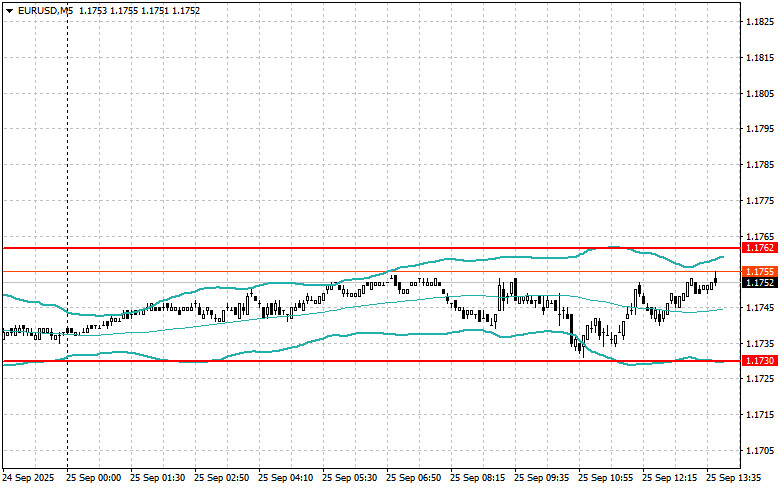Viewport: 781px width, 489px height.
Task: Click the 24 Sep 2025 time label
Action: 28,478
